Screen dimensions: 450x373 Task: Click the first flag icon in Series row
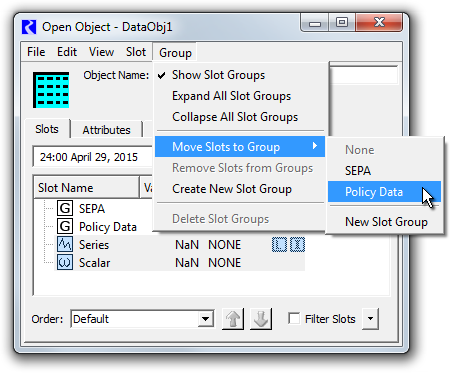coord(279,245)
